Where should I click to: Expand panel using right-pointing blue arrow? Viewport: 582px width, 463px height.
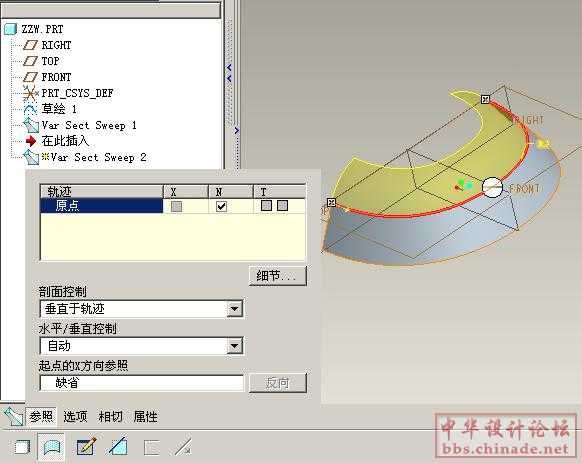tap(236, 130)
